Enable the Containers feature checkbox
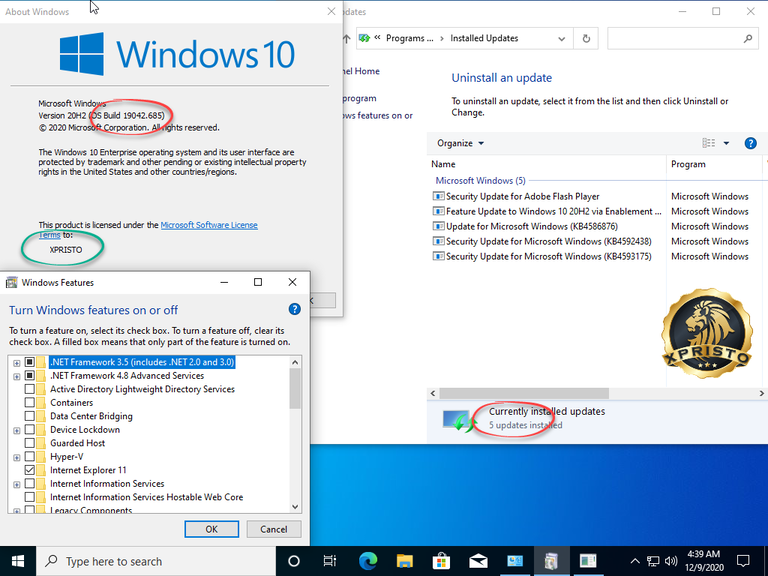The width and height of the screenshot is (768, 576). coord(29,403)
